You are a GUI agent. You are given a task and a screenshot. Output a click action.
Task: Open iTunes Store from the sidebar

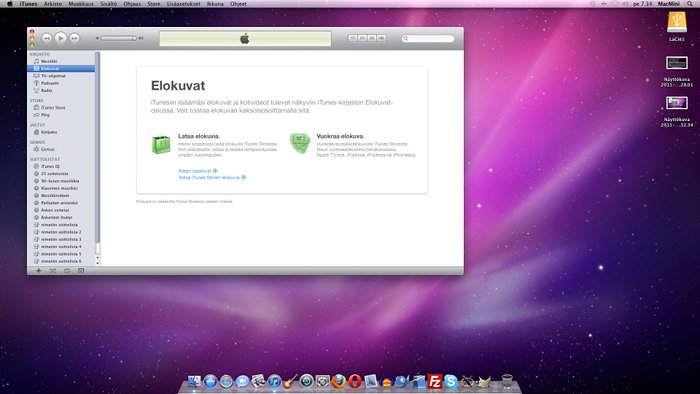point(61,108)
